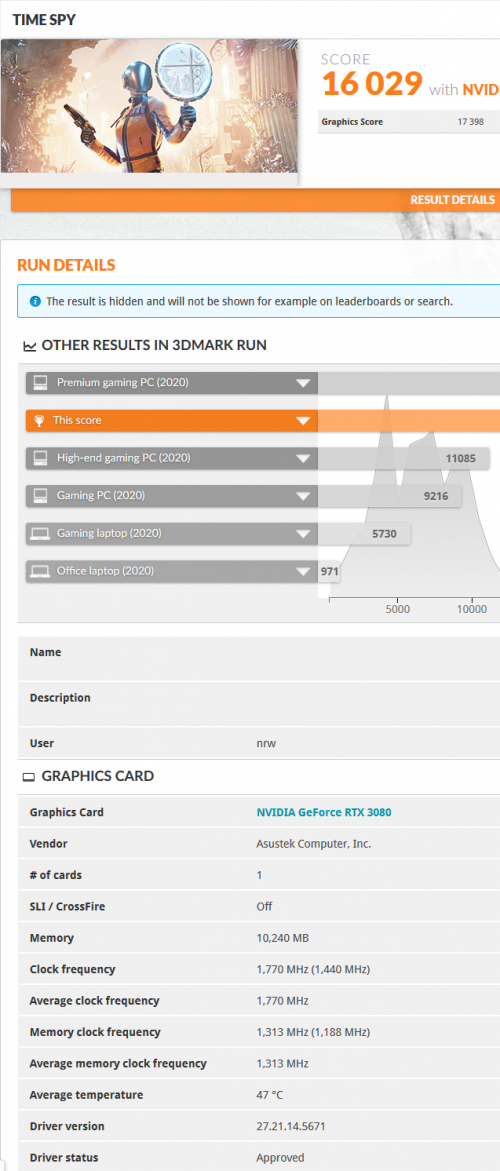Click the Time Spy benchmark artwork thumbnail
Viewport: 500px width, 1171px height.
pyautogui.click(x=149, y=105)
